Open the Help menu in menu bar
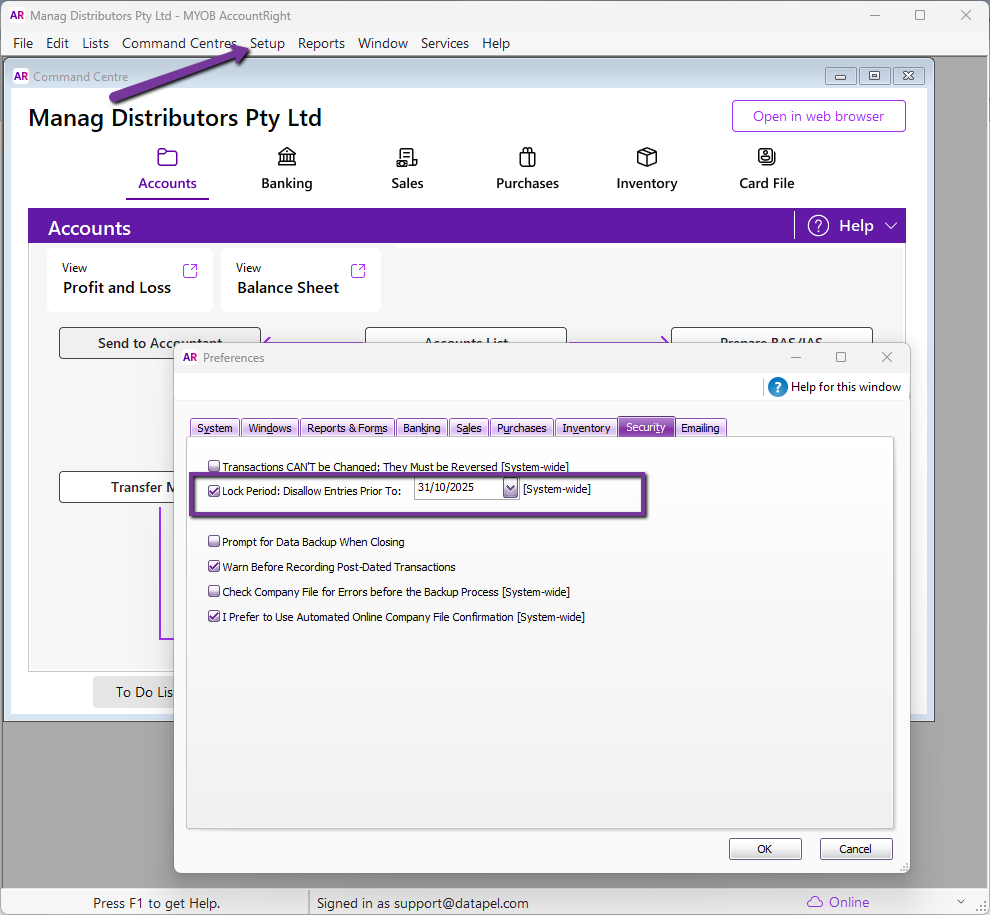Image resolution: width=990 pixels, height=915 pixels. click(x=496, y=44)
